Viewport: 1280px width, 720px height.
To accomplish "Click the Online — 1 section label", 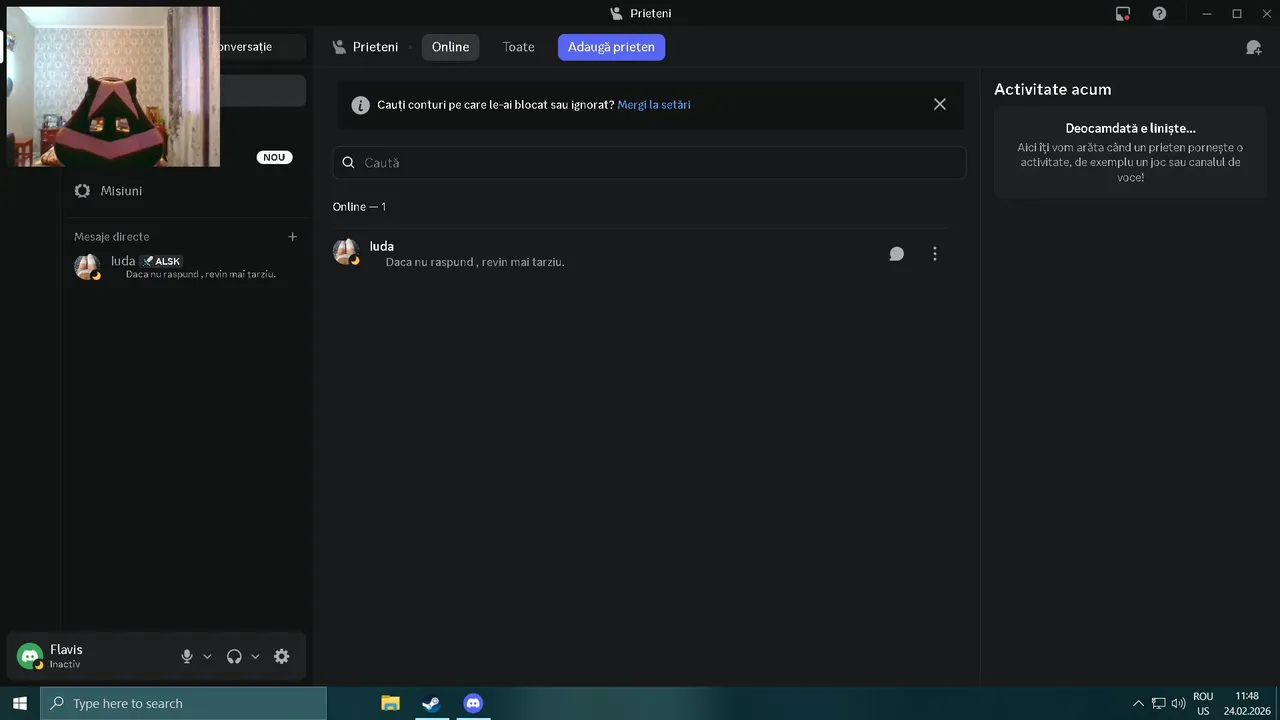I will (359, 207).
